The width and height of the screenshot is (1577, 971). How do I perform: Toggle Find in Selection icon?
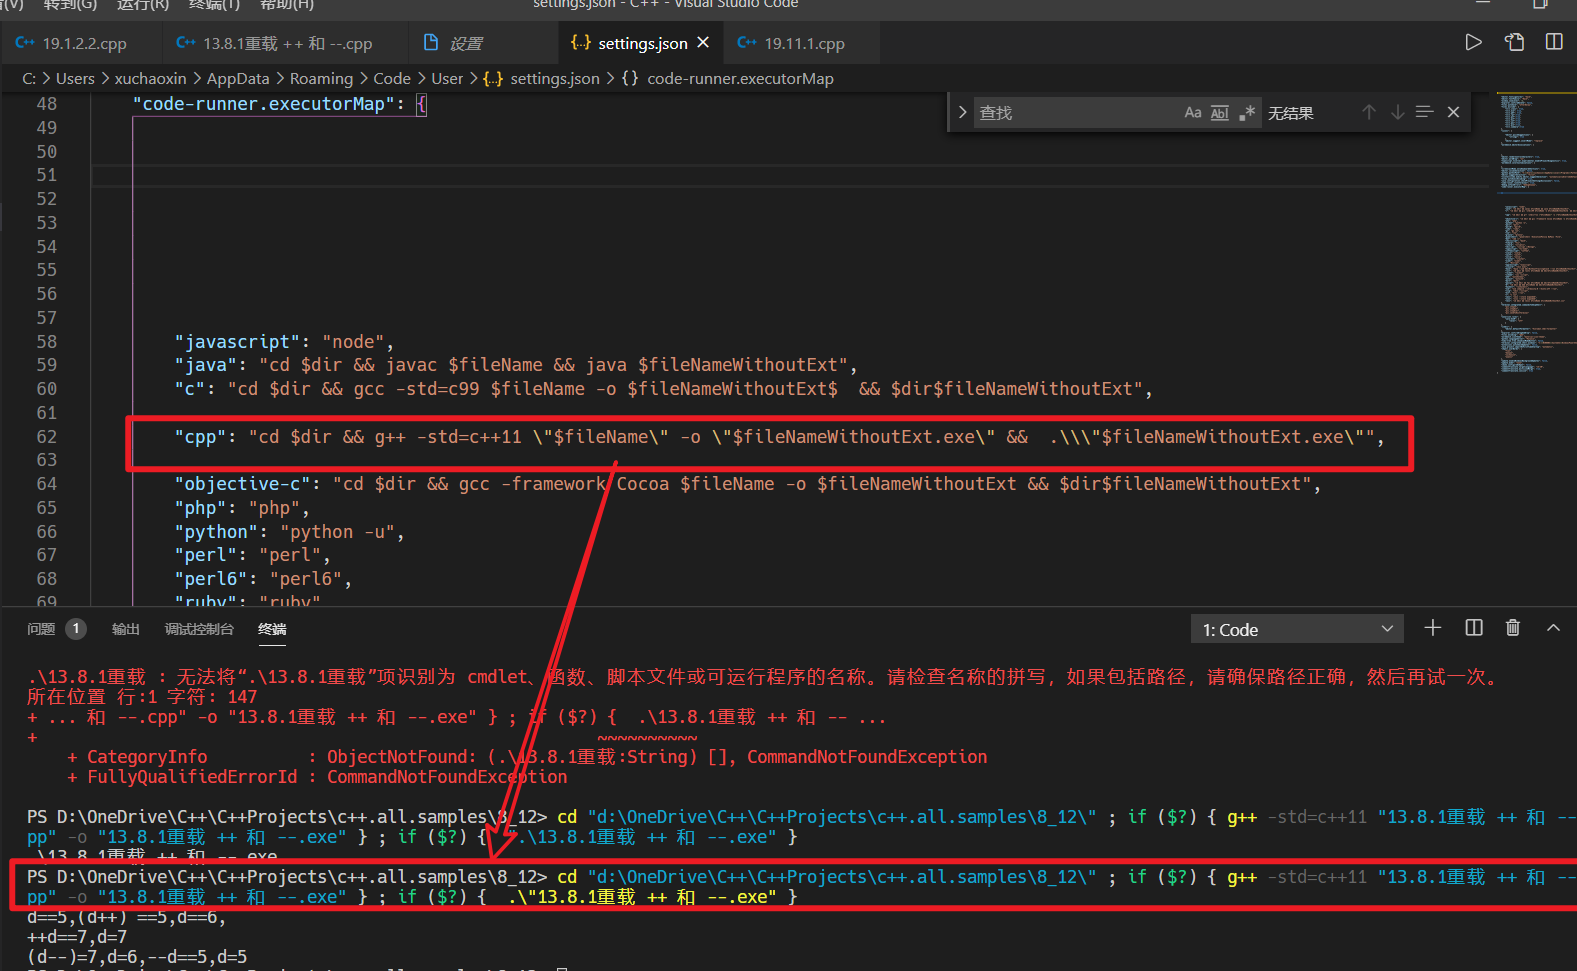click(1425, 112)
